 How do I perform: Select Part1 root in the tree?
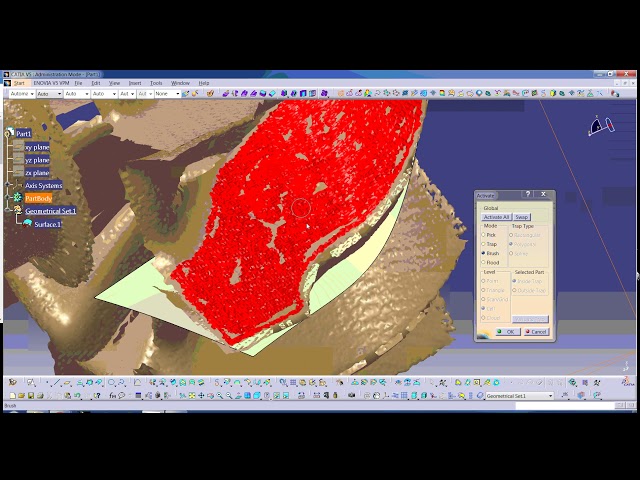(x=24, y=133)
